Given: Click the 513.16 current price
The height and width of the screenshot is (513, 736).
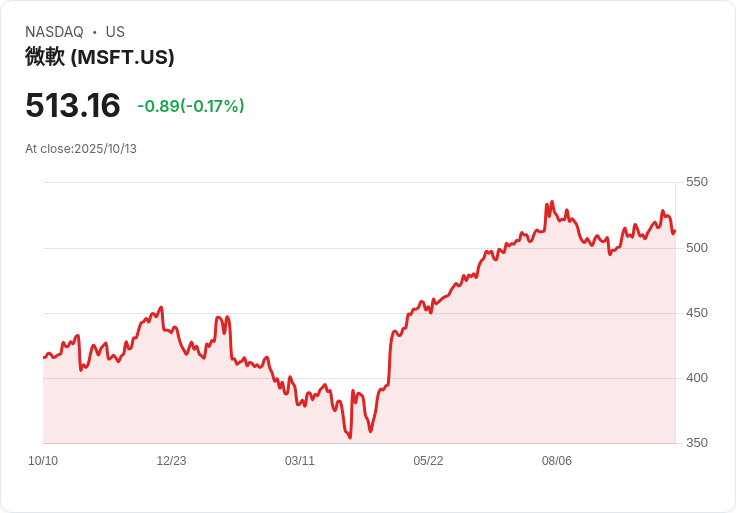Looking at the screenshot, I should point(73,105).
